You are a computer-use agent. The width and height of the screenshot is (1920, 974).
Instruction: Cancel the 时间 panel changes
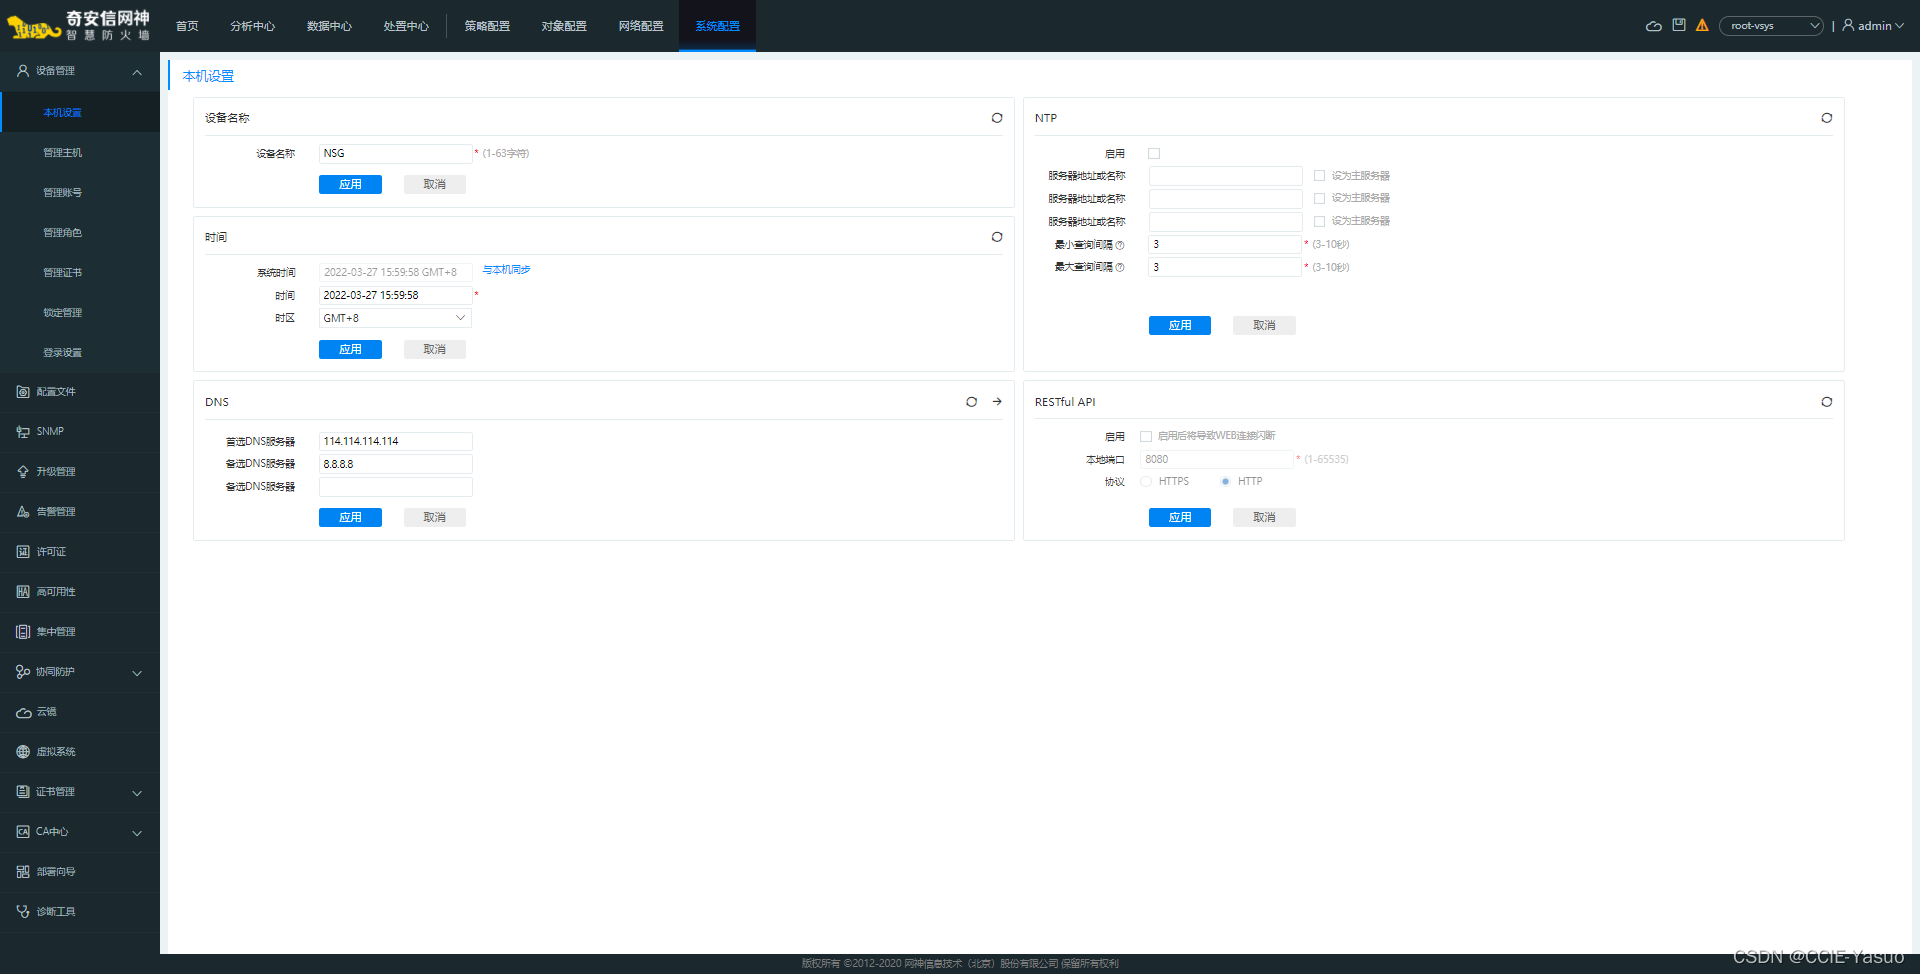coord(434,349)
